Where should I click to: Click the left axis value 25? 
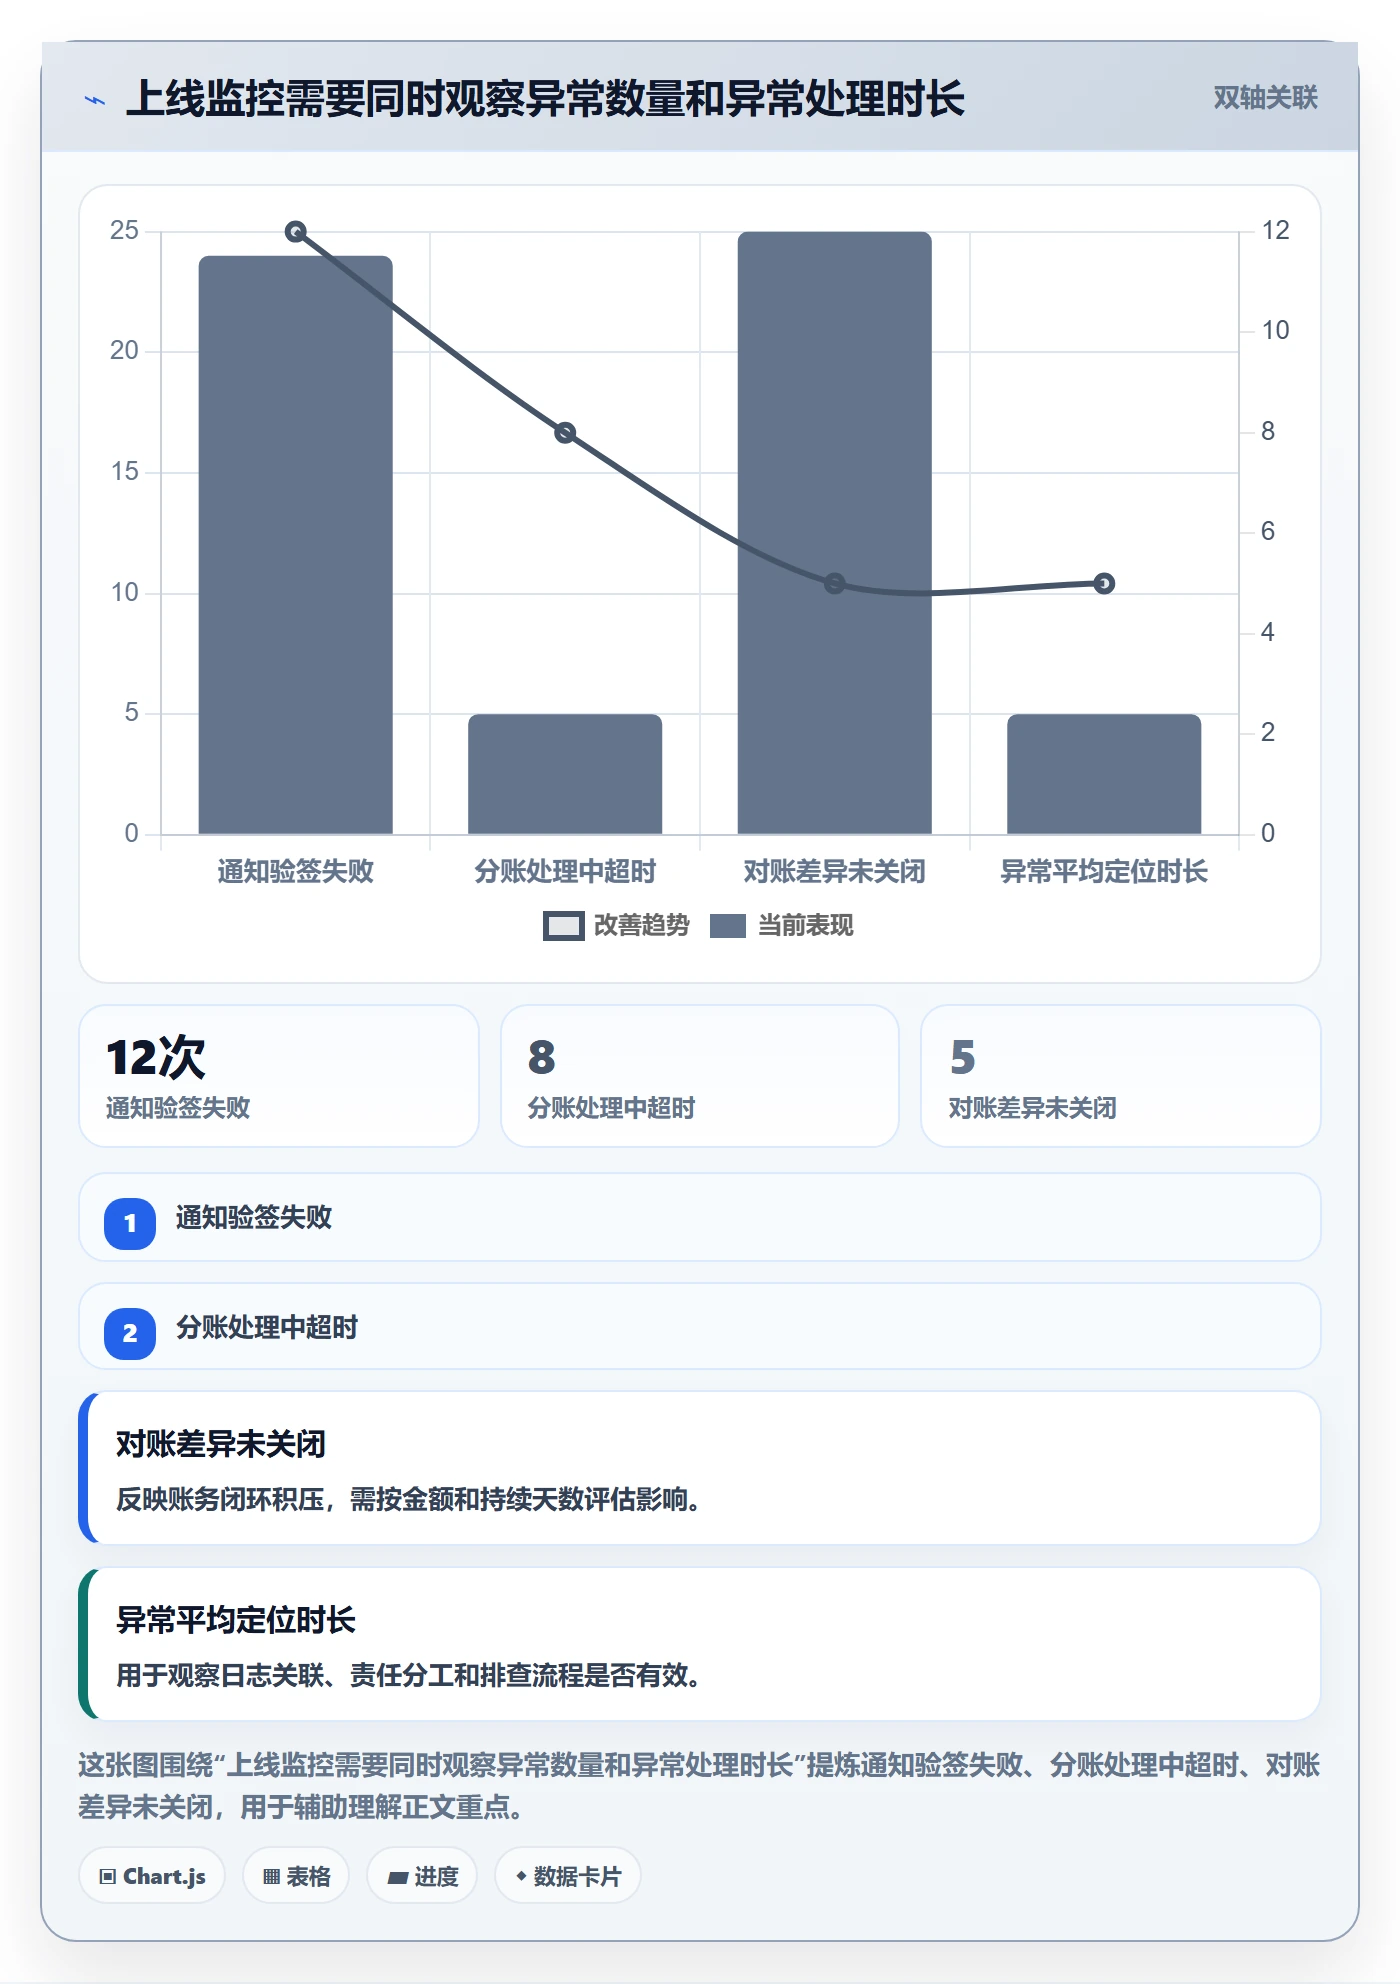tap(124, 230)
